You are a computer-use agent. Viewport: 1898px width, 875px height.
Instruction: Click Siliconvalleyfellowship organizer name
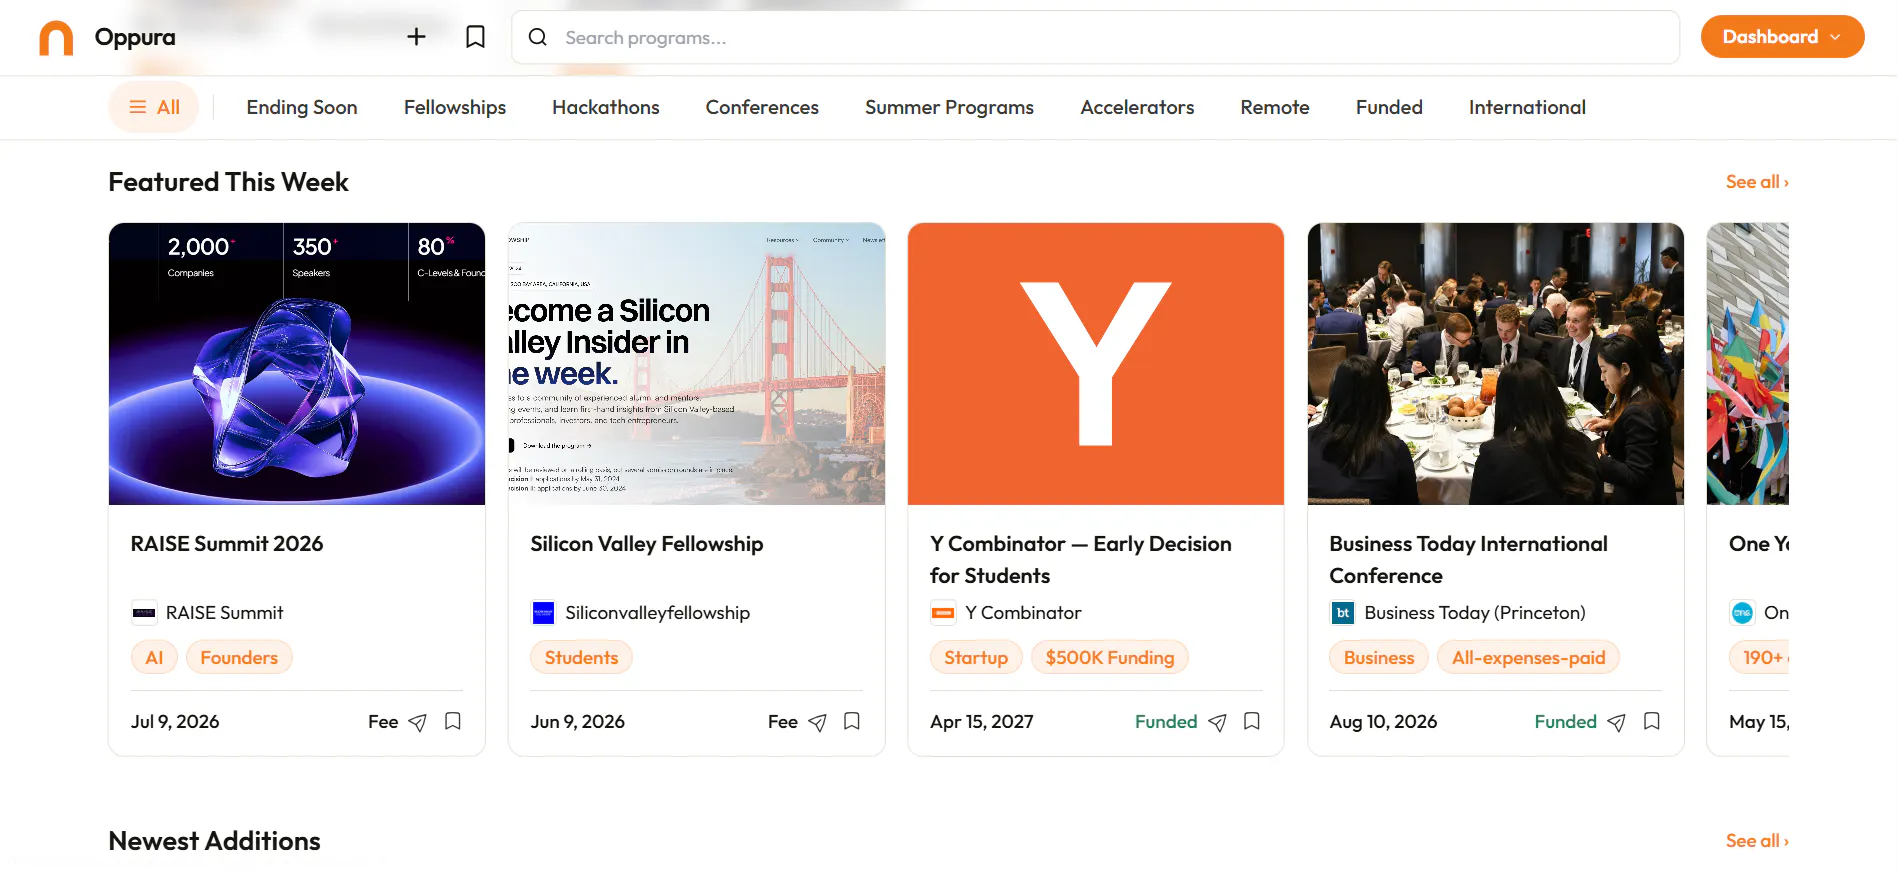click(658, 613)
